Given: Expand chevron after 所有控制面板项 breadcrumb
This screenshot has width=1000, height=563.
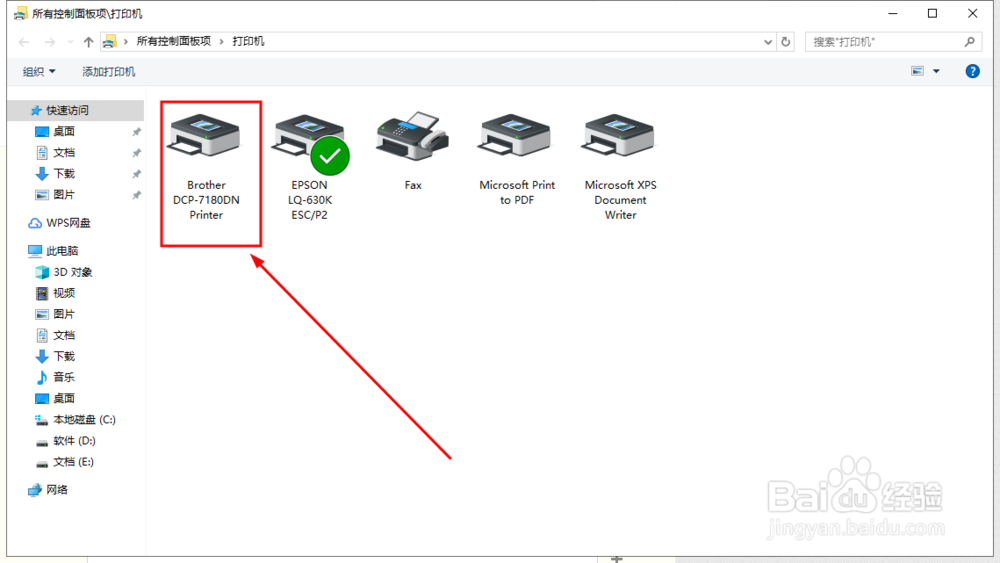Looking at the screenshot, I should (221, 41).
